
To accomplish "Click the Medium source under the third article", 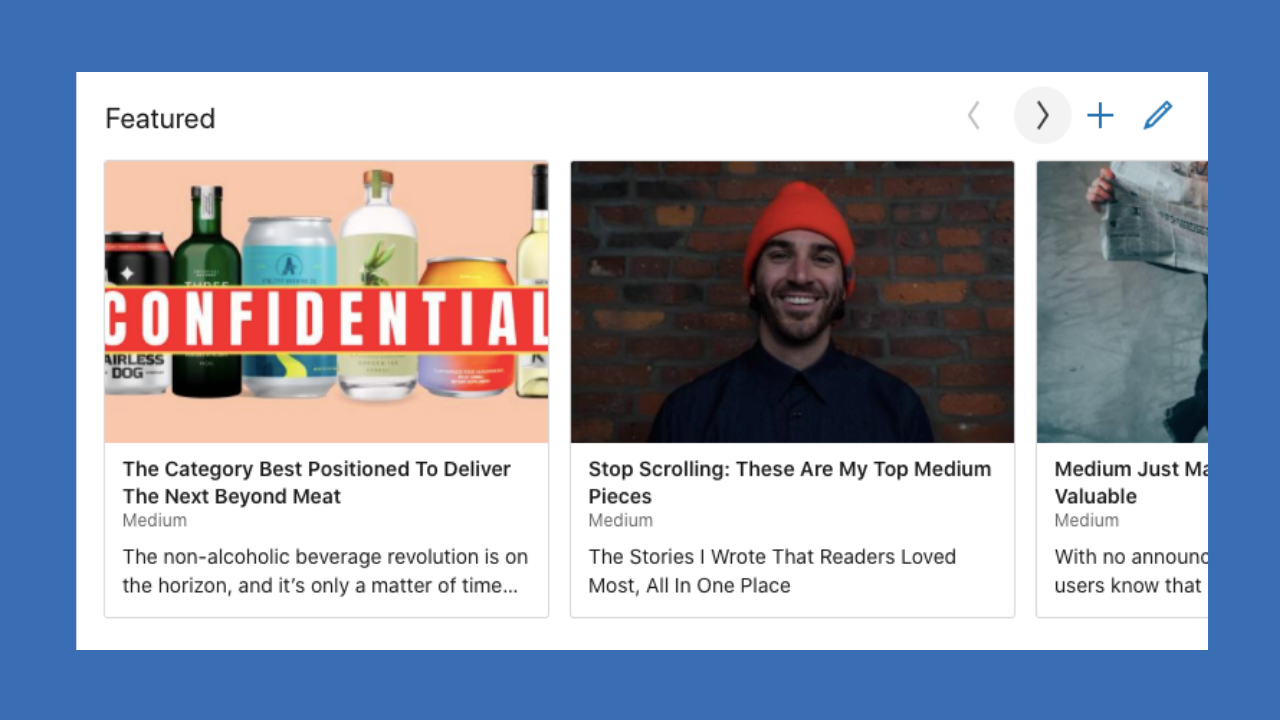I will click(x=1087, y=520).
